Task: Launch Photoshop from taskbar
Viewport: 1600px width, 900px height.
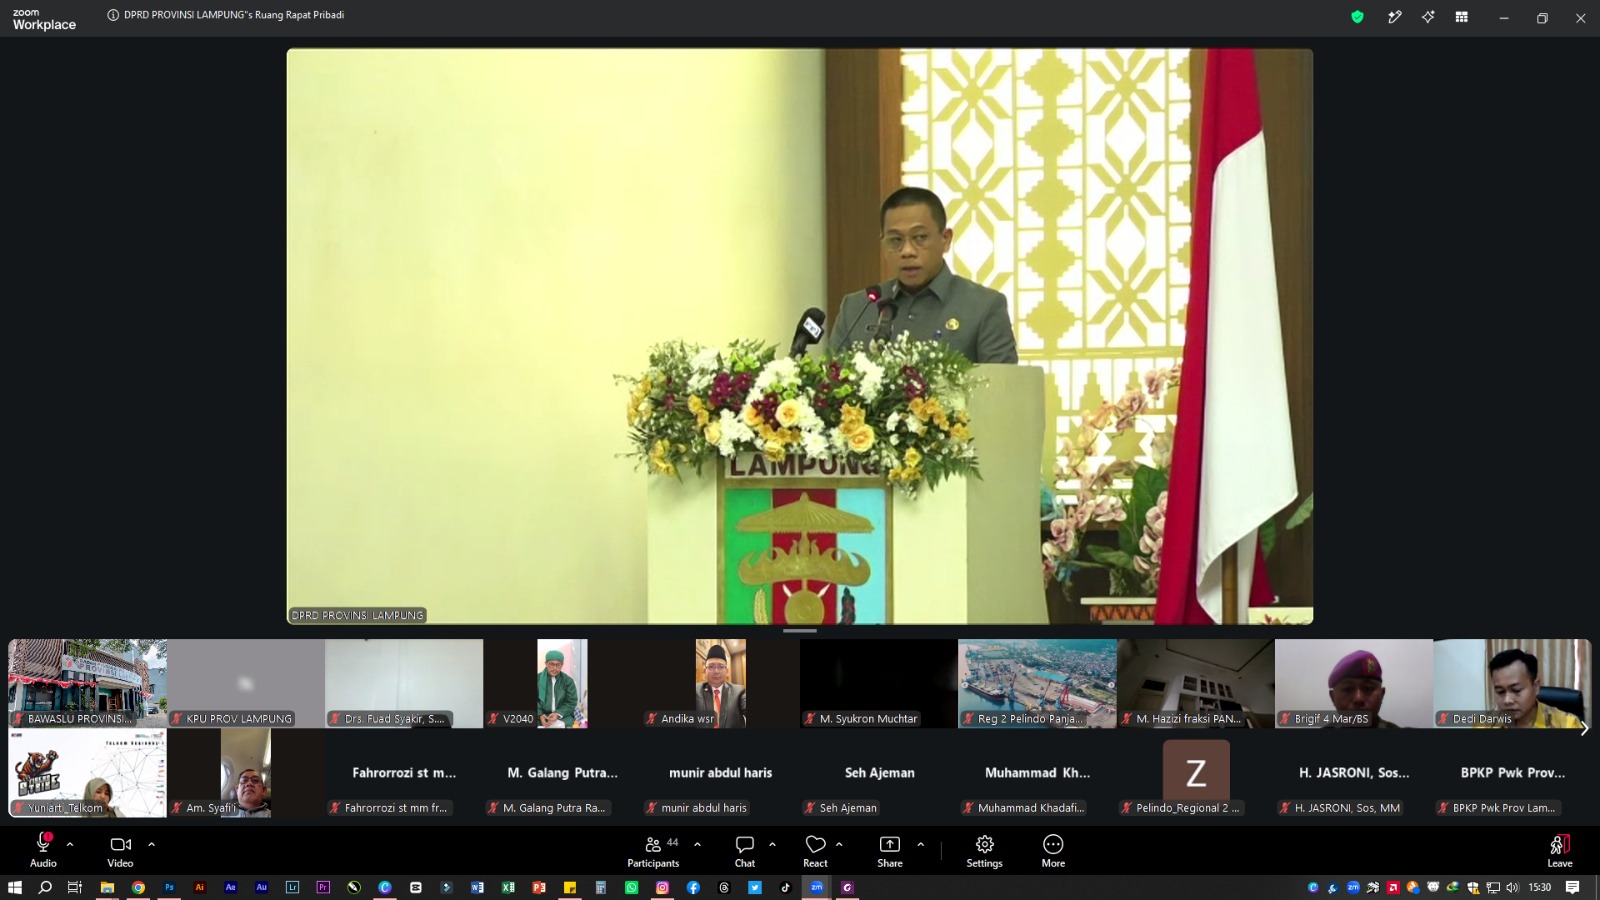Action: point(169,887)
